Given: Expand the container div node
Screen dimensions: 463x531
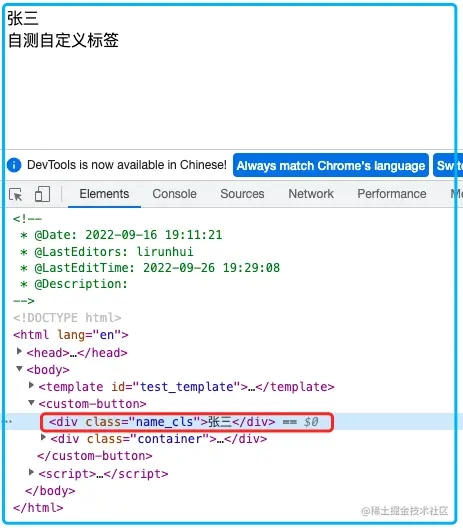Looking at the screenshot, I should pos(43,438).
